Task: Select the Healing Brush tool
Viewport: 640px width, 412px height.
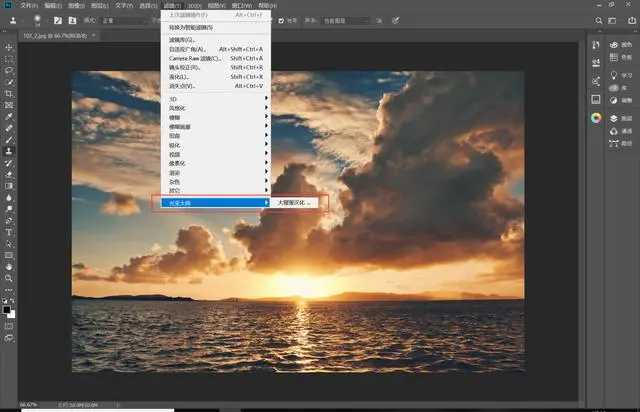Action: tap(9, 128)
